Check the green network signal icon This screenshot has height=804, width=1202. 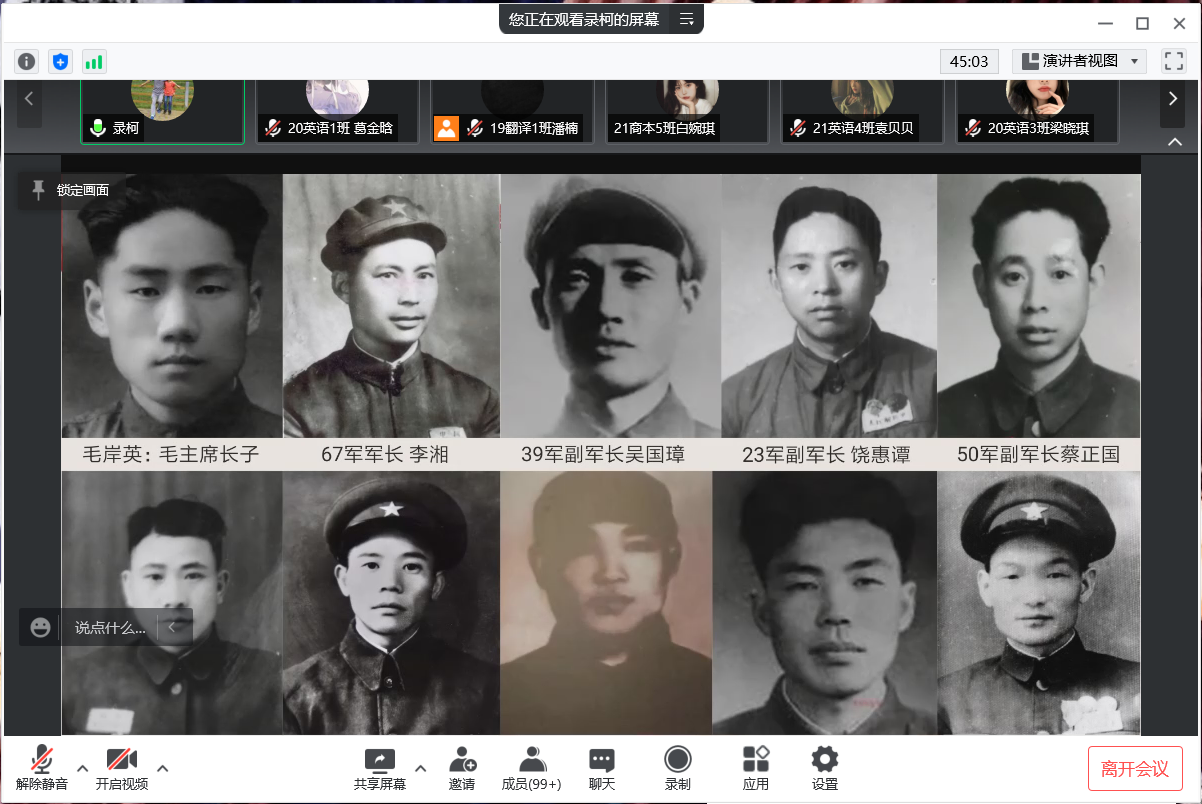click(x=94, y=61)
